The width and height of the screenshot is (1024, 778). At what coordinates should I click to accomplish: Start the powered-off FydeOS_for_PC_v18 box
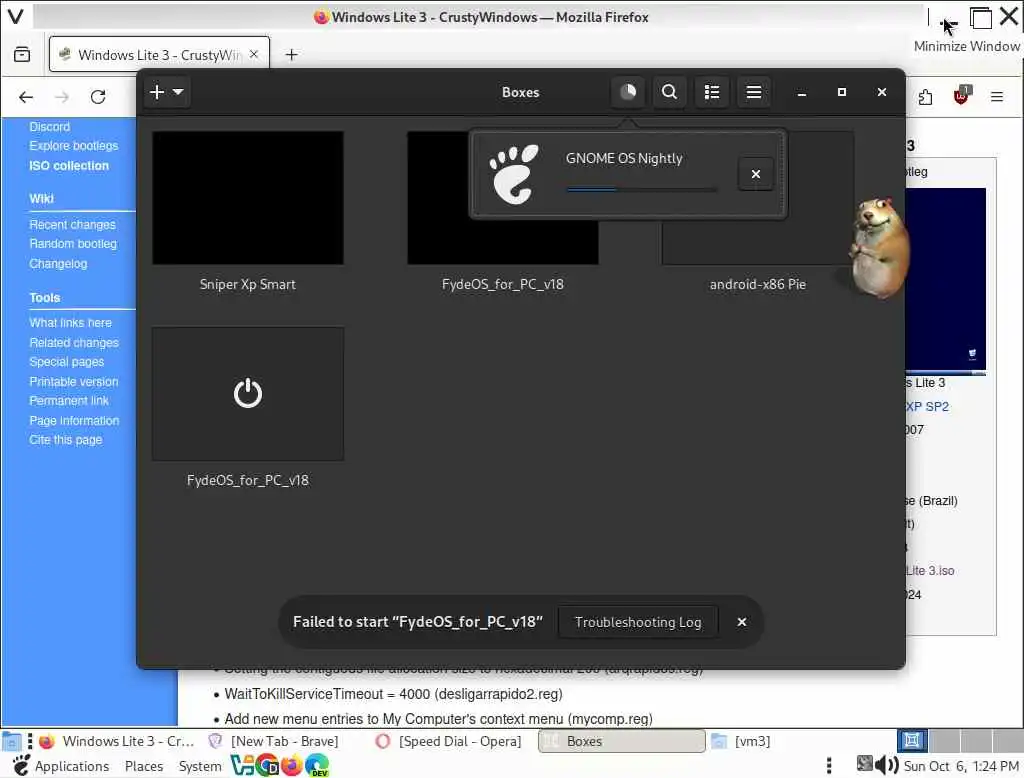[248, 394]
